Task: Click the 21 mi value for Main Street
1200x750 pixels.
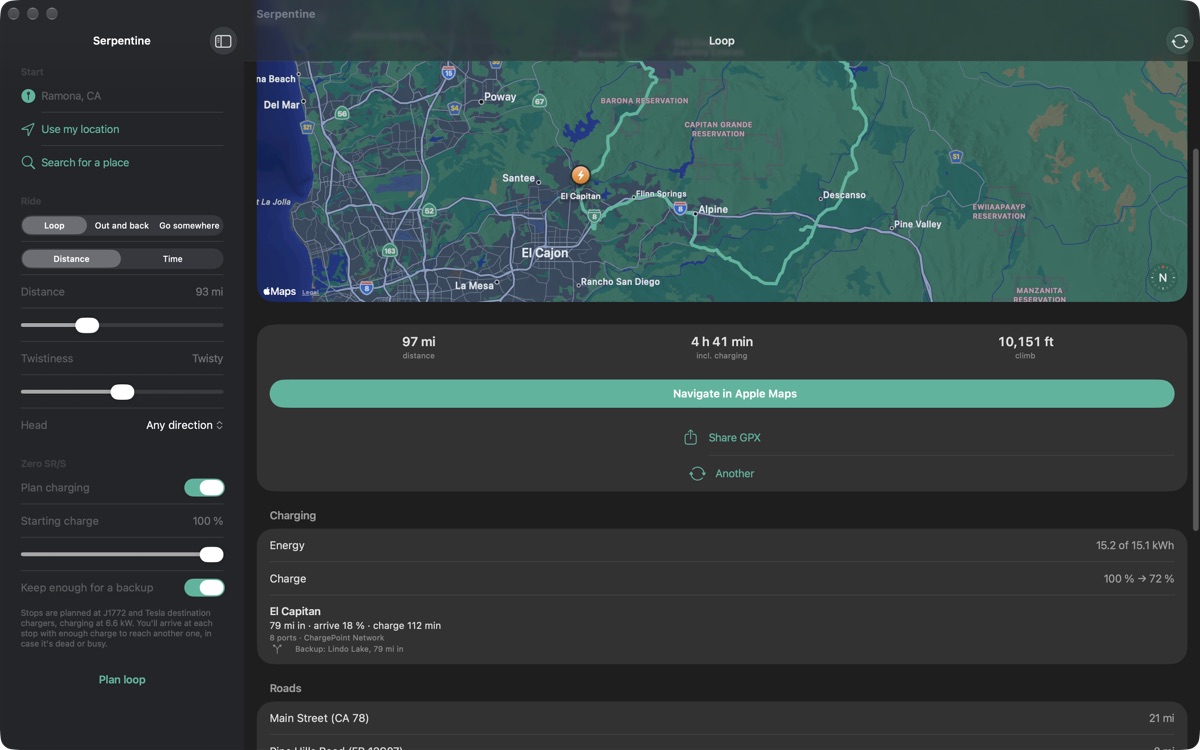Action: click(x=1162, y=718)
